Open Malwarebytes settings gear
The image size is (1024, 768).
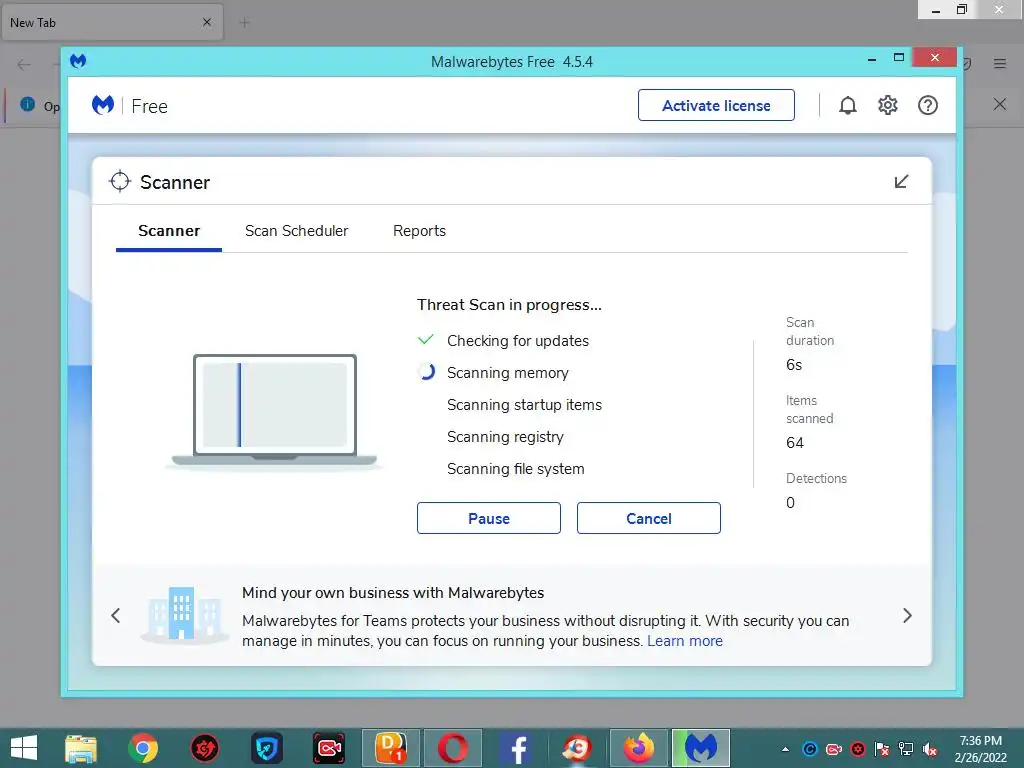[888, 105]
